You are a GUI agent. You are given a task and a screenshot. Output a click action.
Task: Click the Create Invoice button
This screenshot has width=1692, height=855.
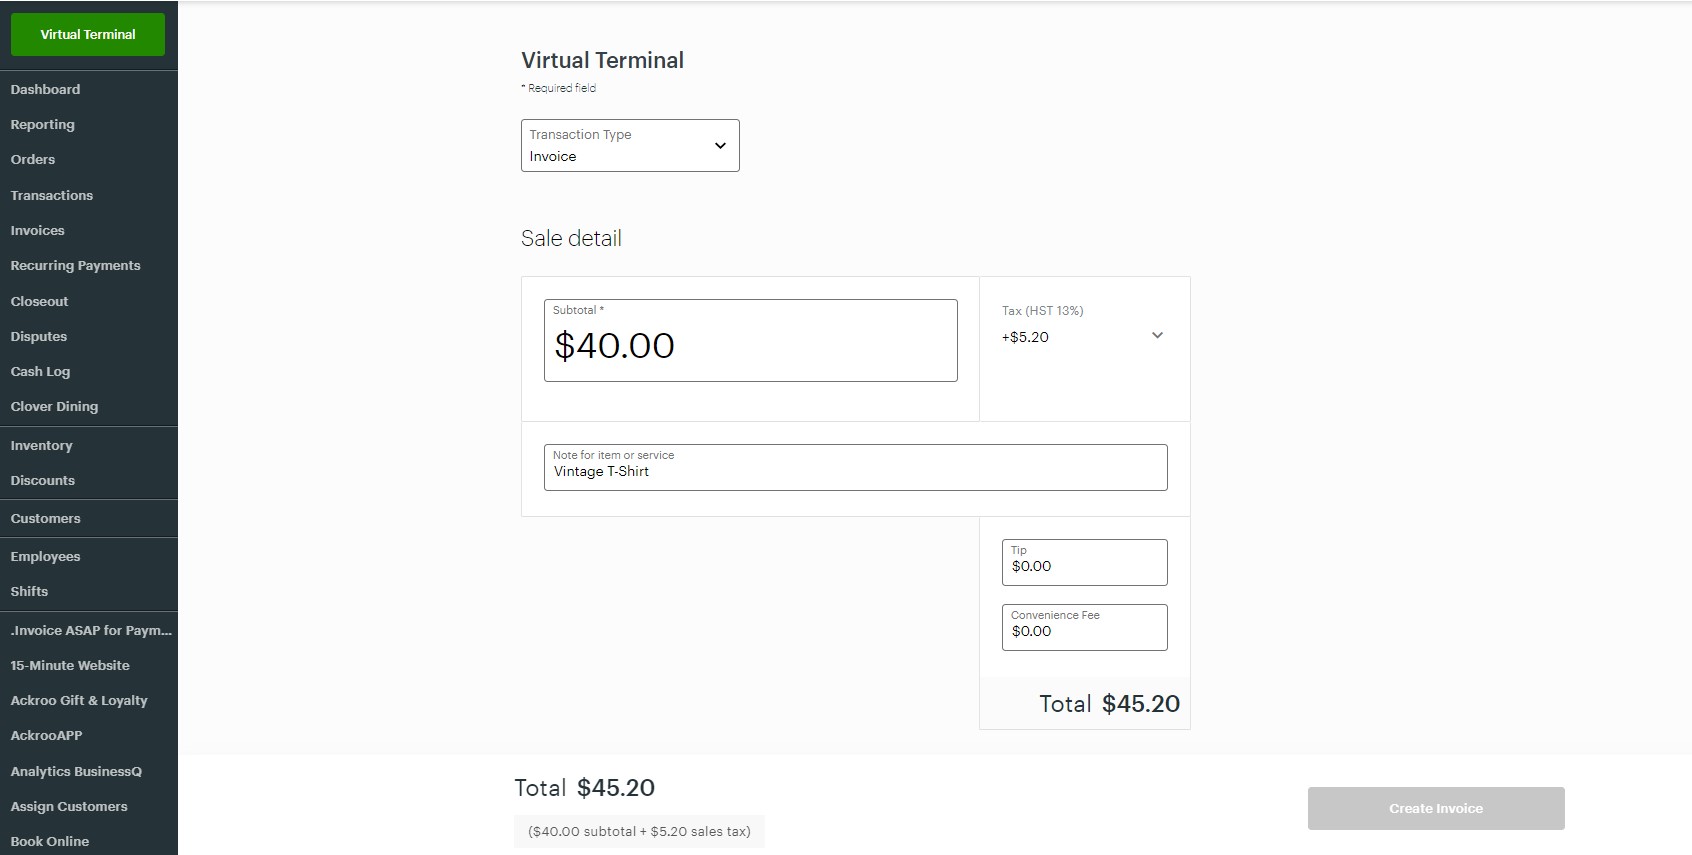[1434, 808]
